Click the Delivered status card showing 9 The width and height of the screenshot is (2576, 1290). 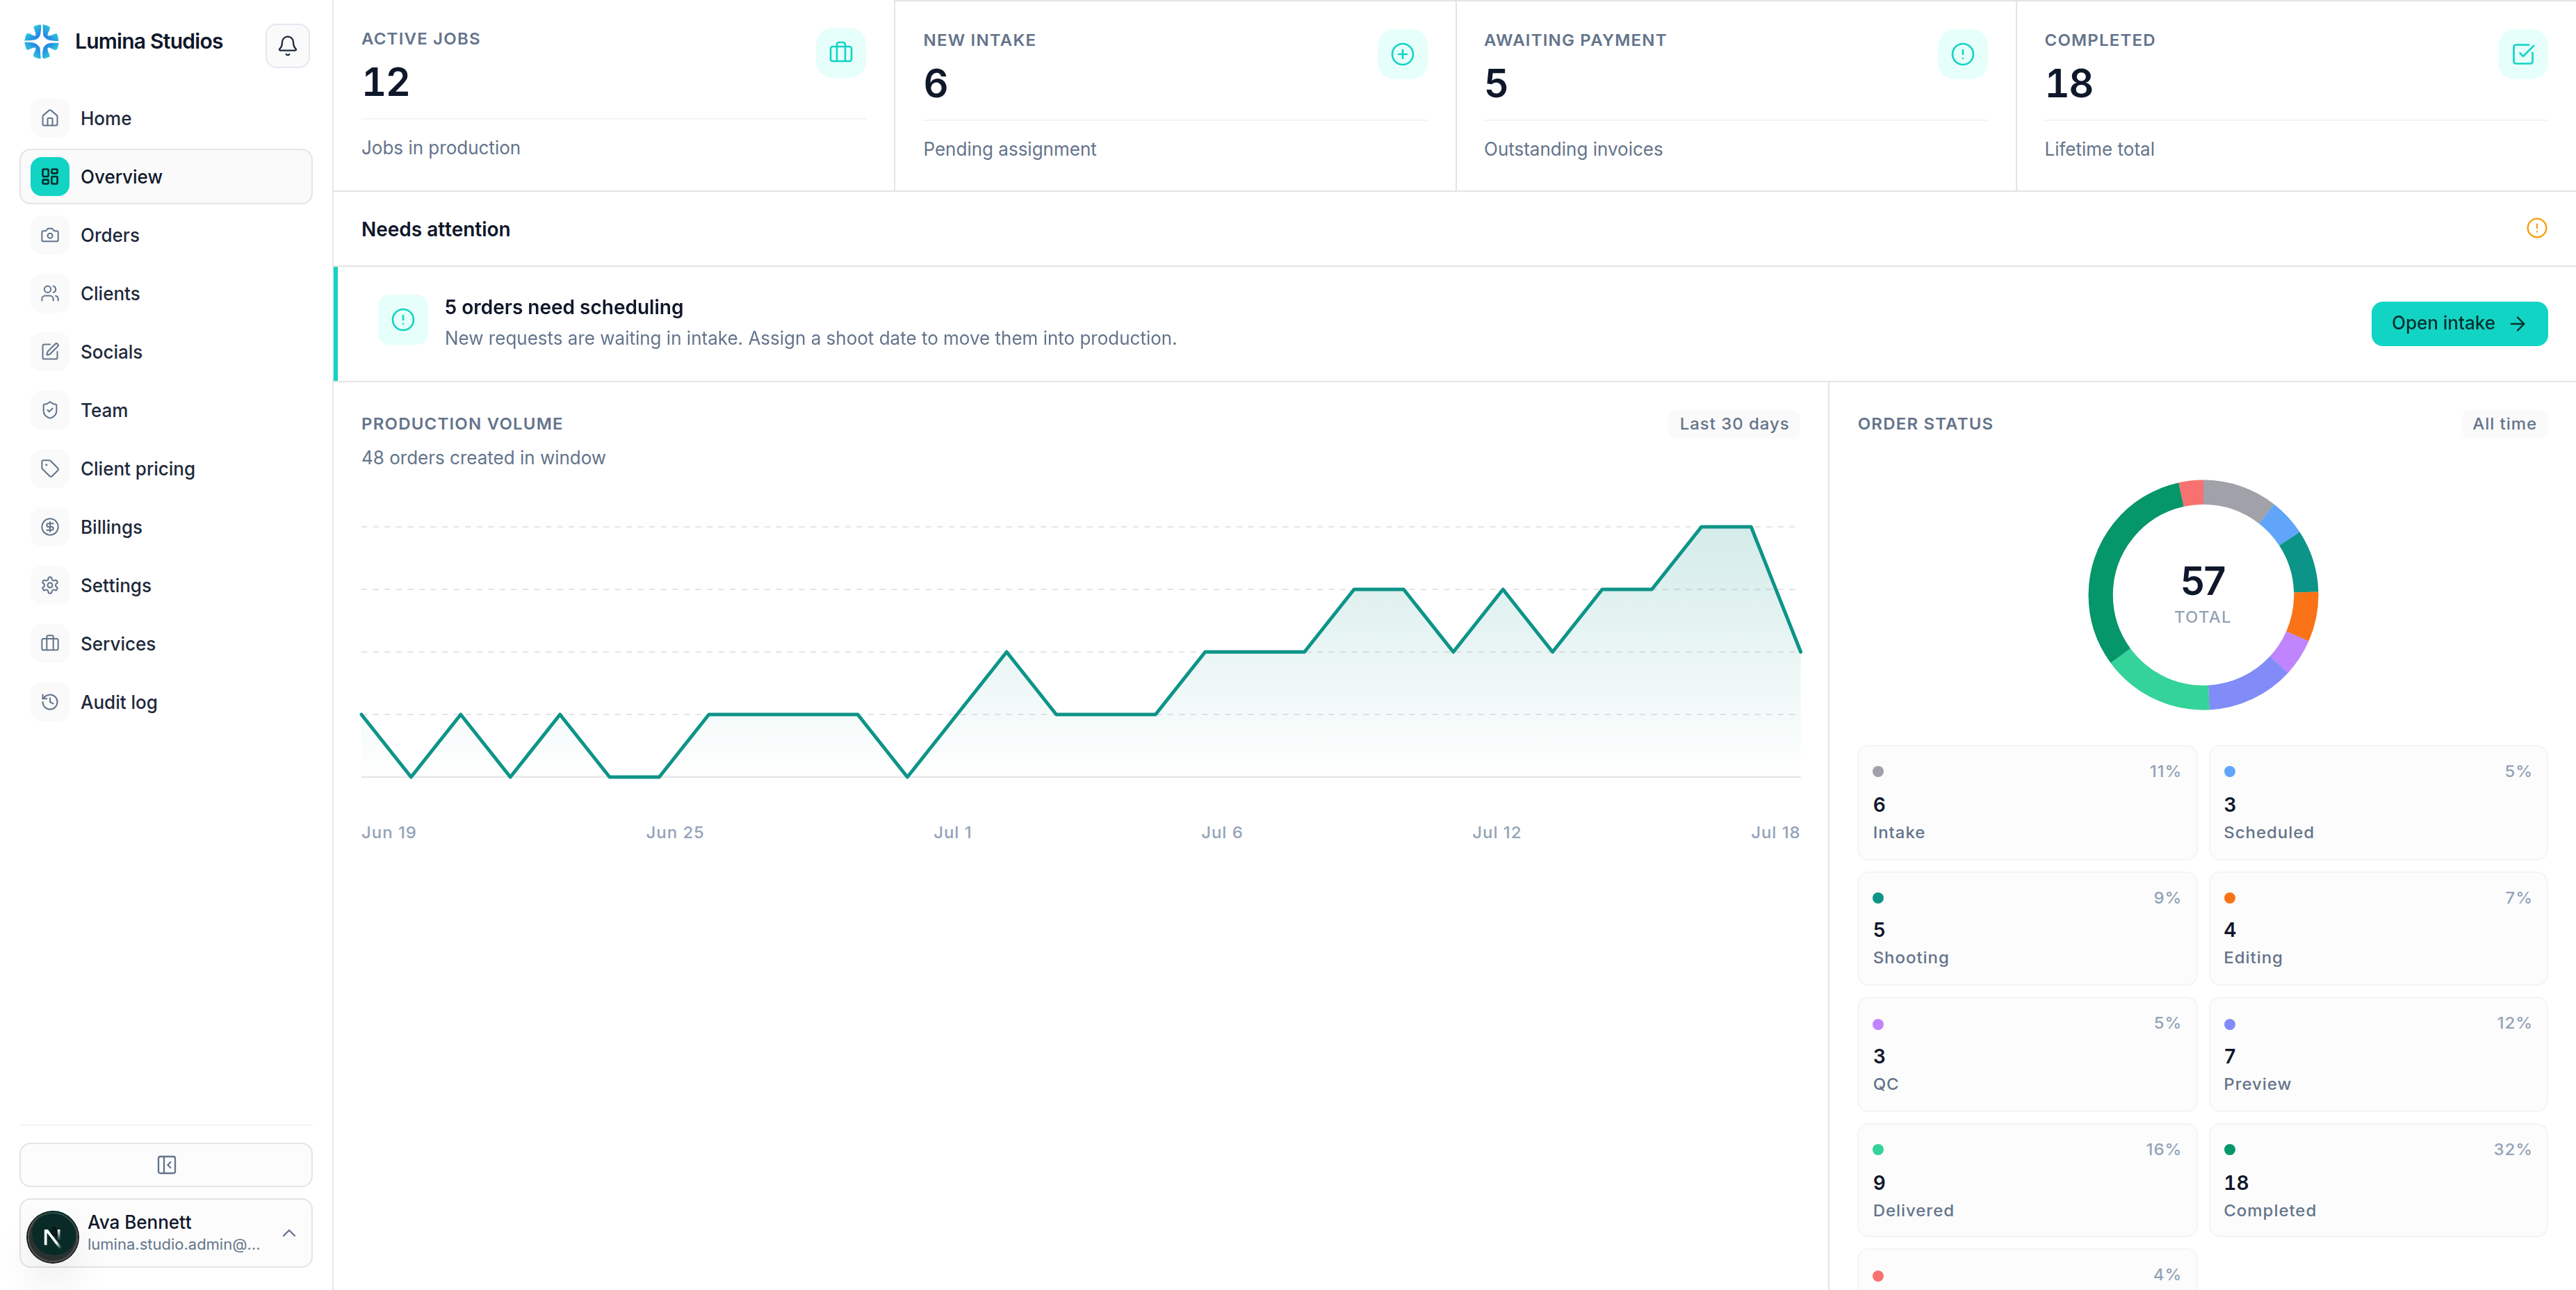(2027, 1180)
